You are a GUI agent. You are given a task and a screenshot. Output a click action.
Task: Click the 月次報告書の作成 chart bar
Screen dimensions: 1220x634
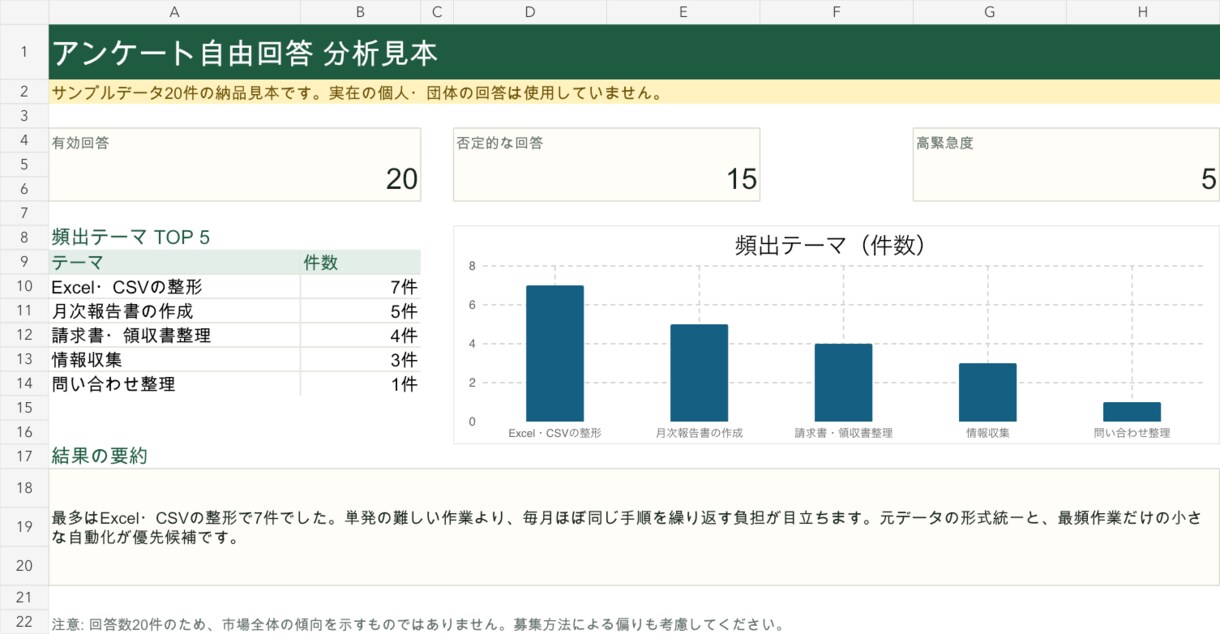pyautogui.click(x=699, y=373)
